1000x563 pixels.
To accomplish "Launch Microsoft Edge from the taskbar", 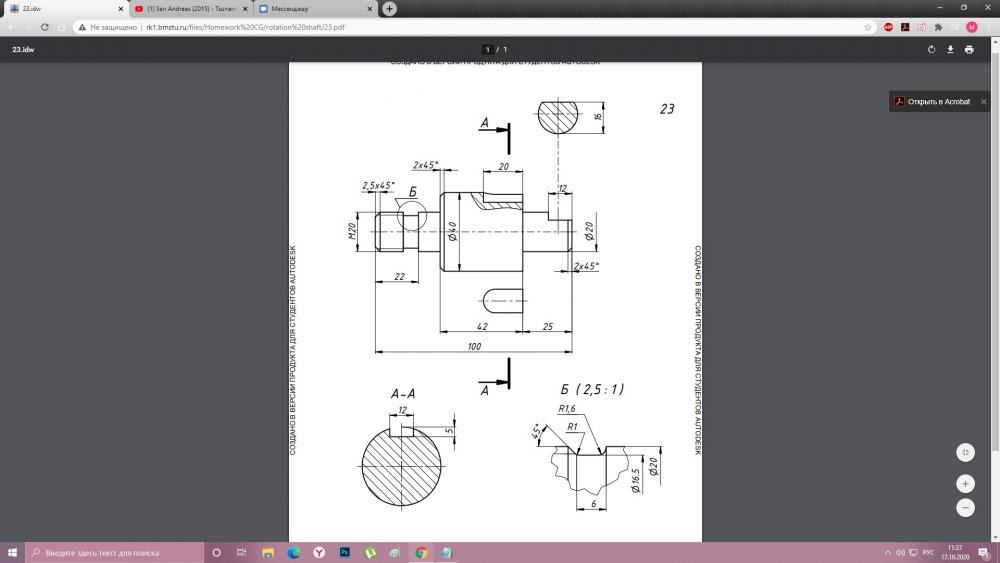I will (x=293, y=552).
